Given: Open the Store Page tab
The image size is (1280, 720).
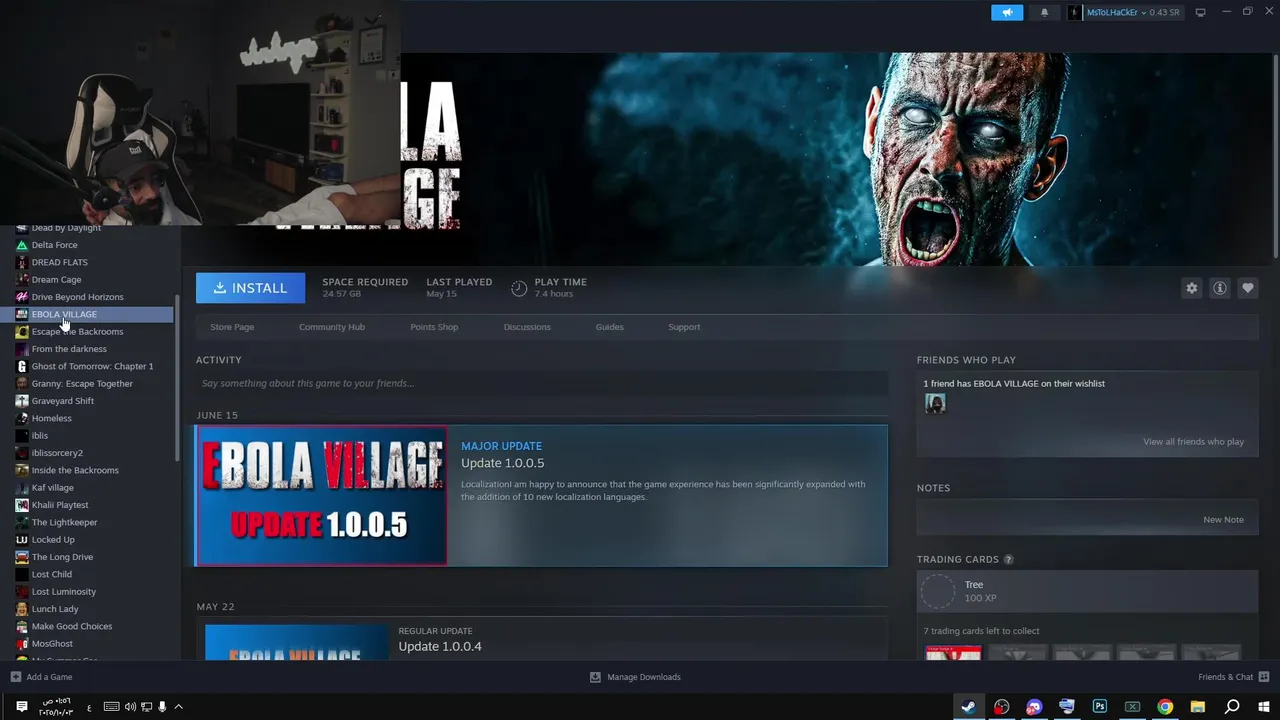Looking at the screenshot, I should coord(232,327).
